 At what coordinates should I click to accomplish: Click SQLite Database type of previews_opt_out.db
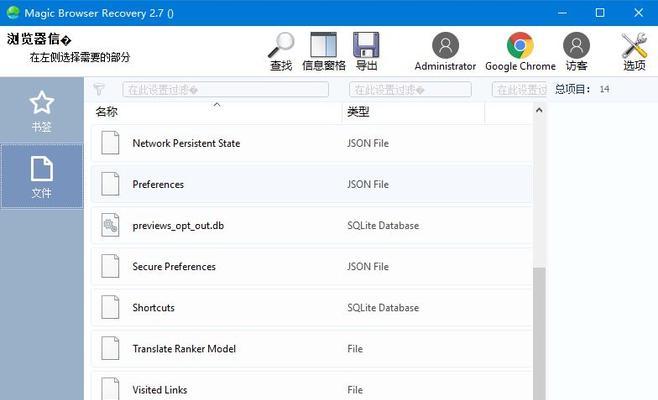tap(383, 225)
